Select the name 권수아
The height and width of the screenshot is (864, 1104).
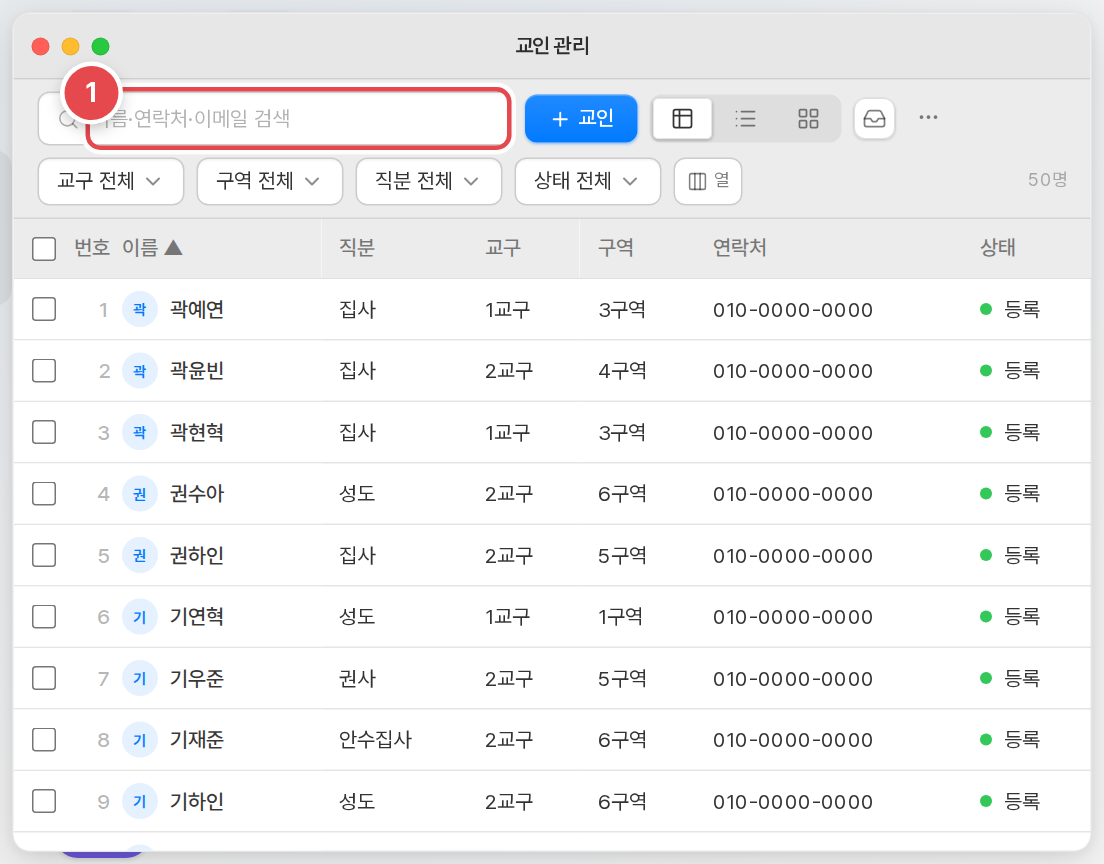[x=197, y=494]
